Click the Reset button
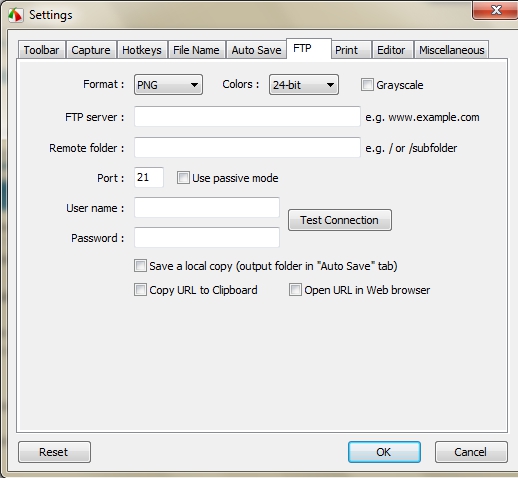518x478 pixels. tap(54, 452)
